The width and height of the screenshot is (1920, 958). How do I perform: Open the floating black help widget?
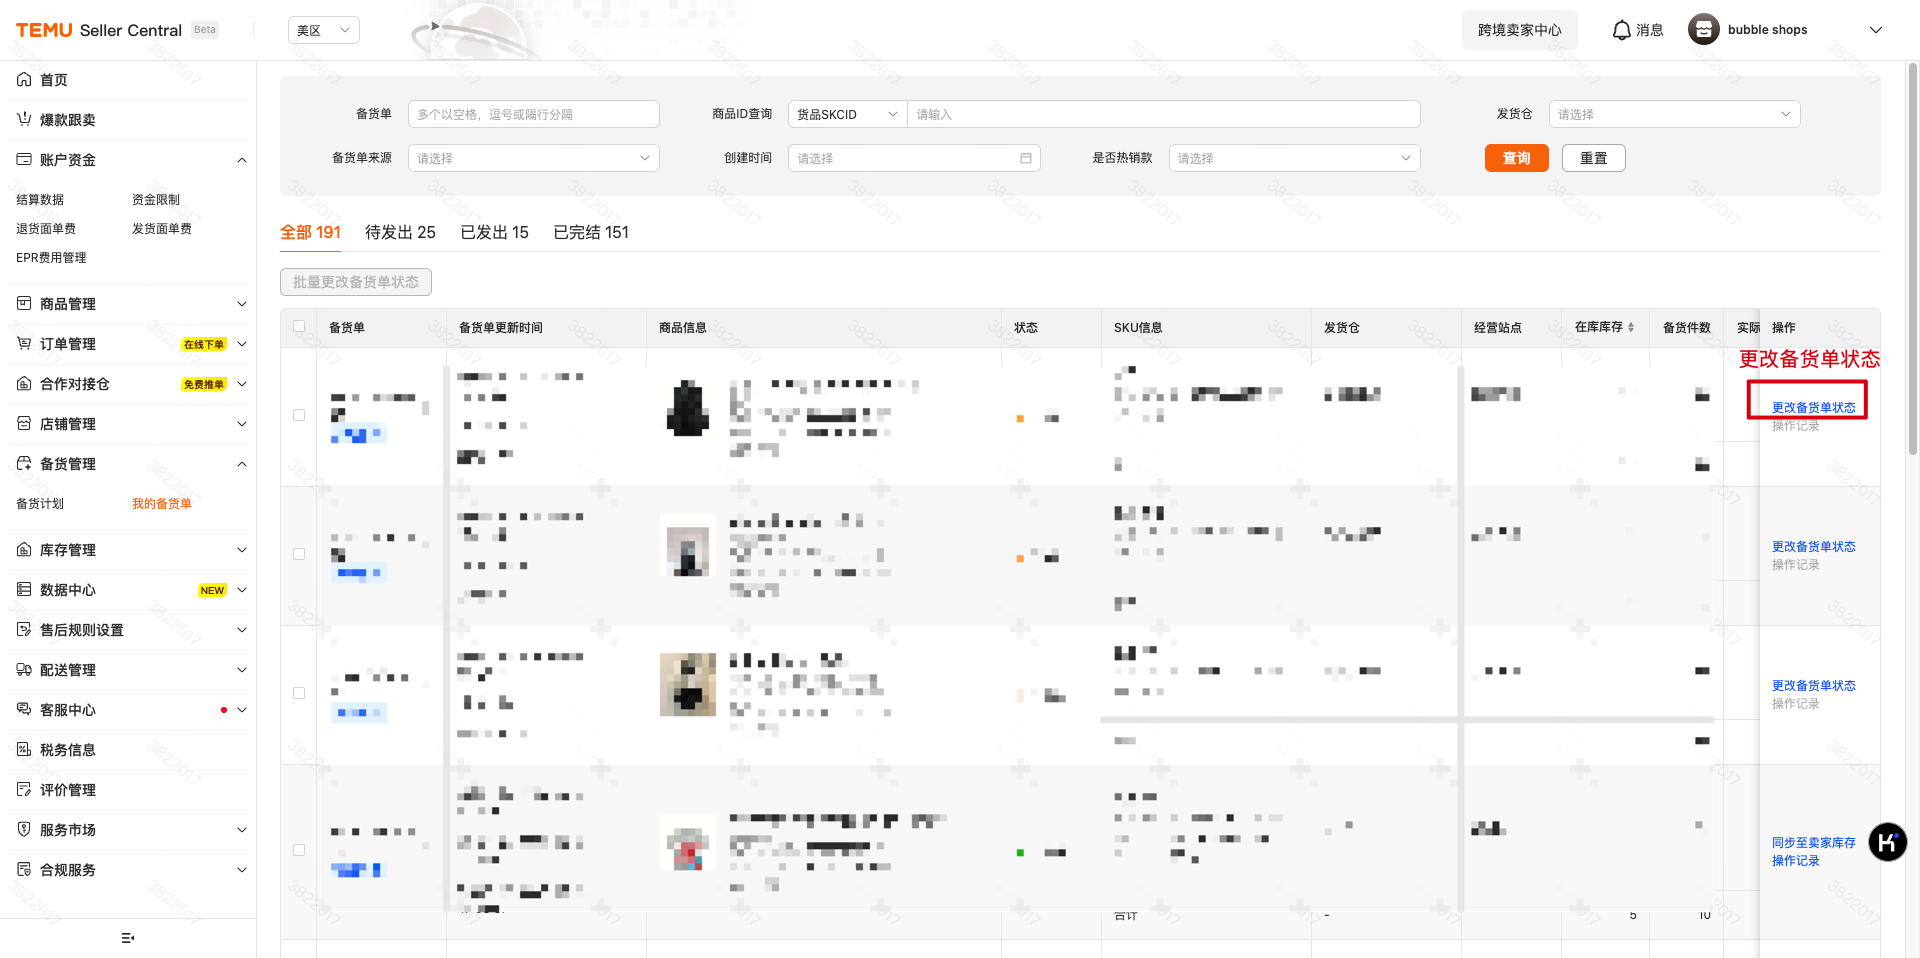(1887, 842)
